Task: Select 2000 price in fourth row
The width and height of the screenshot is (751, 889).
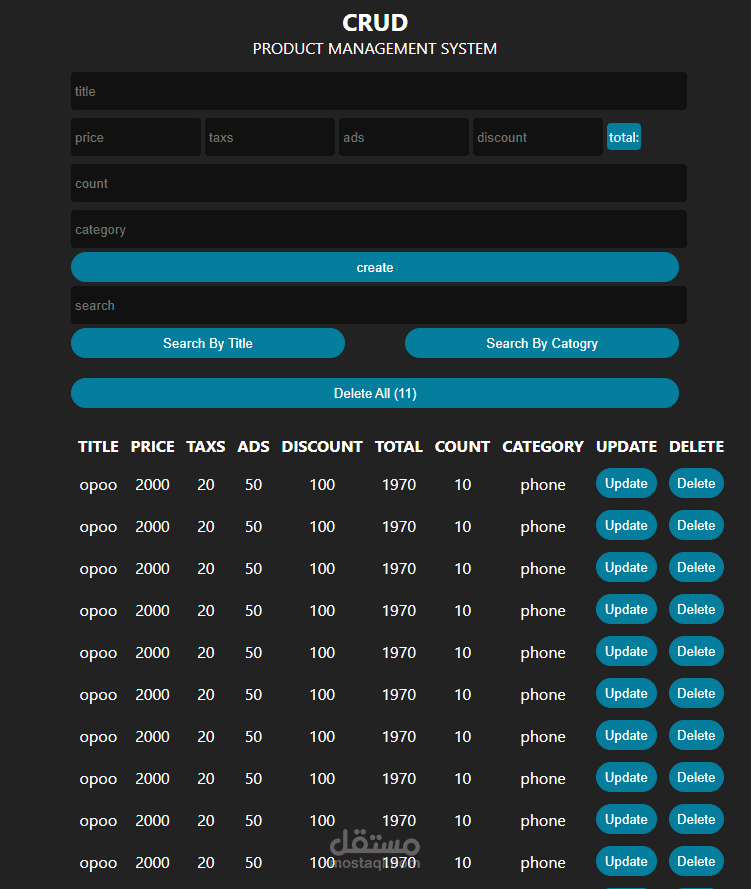Action: 152,610
